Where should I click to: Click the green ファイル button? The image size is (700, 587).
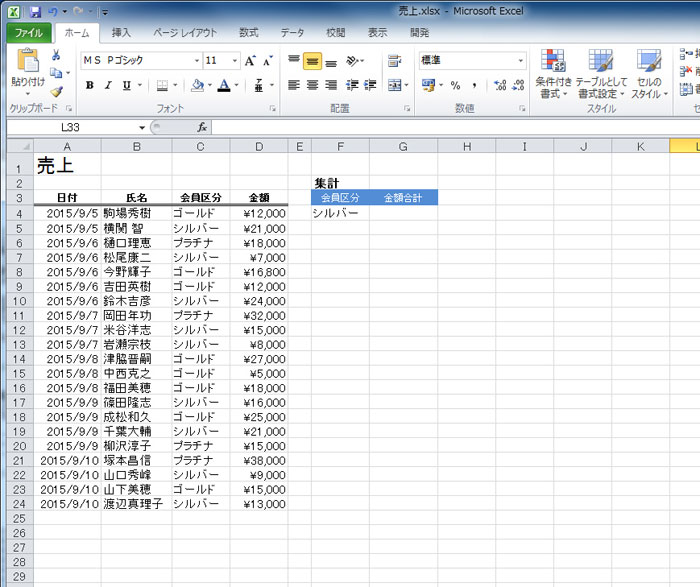click(29, 32)
